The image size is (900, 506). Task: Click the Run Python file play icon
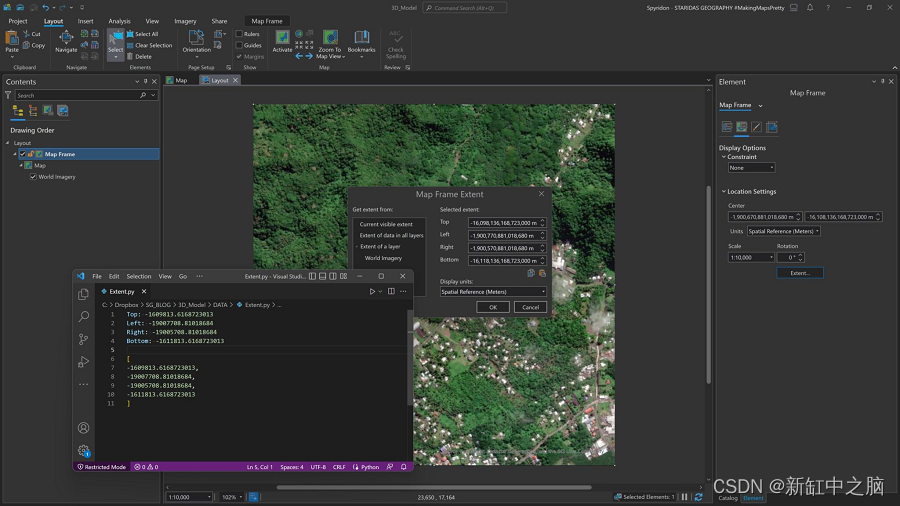[373, 291]
